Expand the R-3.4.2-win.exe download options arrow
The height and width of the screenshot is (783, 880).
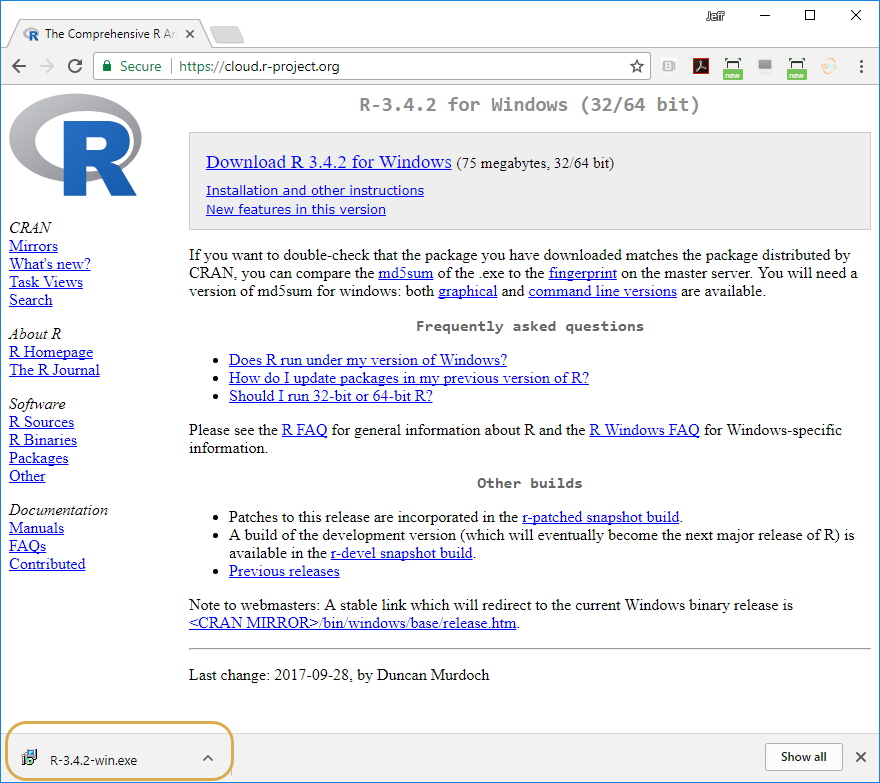point(208,758)
